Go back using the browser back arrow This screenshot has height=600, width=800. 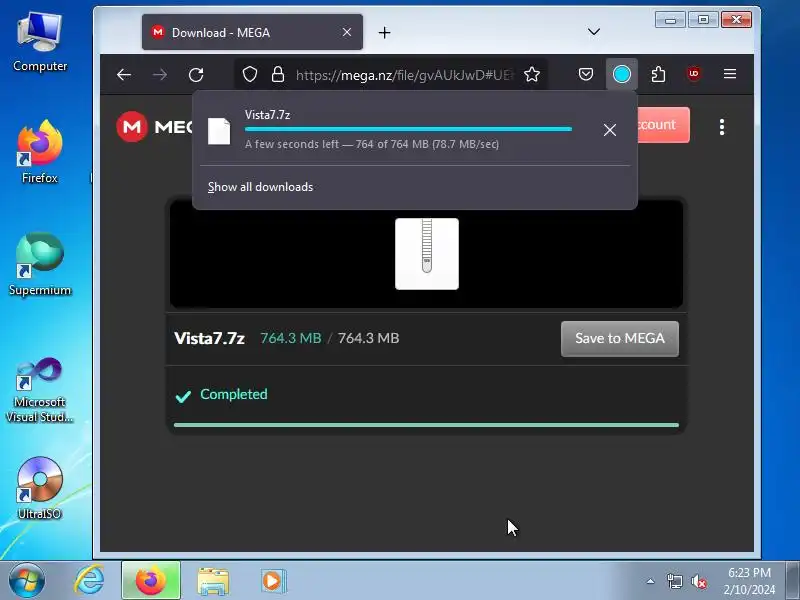(x=124, y=75)
